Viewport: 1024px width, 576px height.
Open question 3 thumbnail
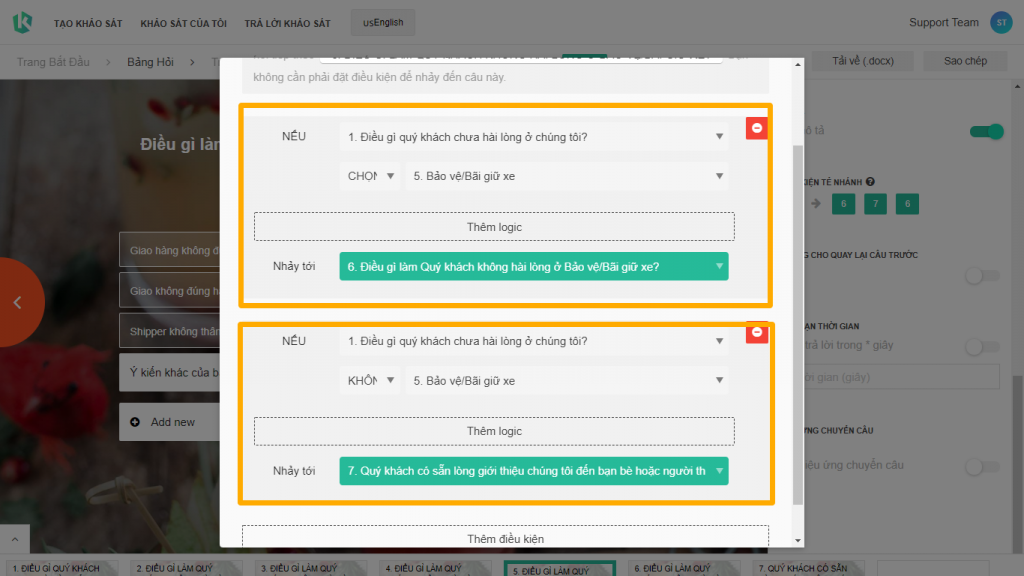(x=311, y=568)
